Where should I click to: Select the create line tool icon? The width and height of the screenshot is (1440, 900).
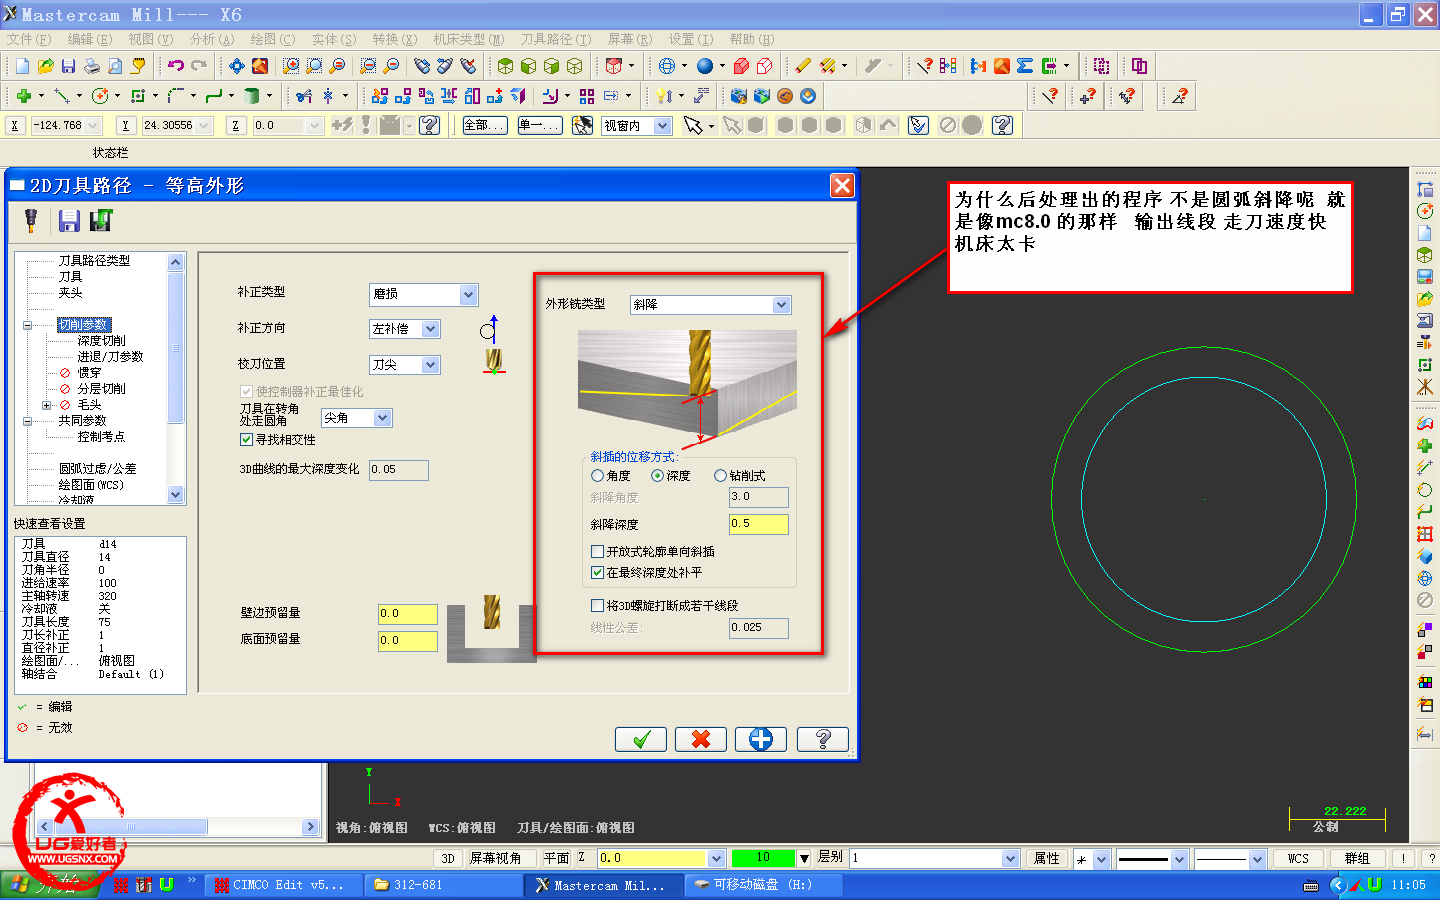pyautogui.click(x=61, y=96)
